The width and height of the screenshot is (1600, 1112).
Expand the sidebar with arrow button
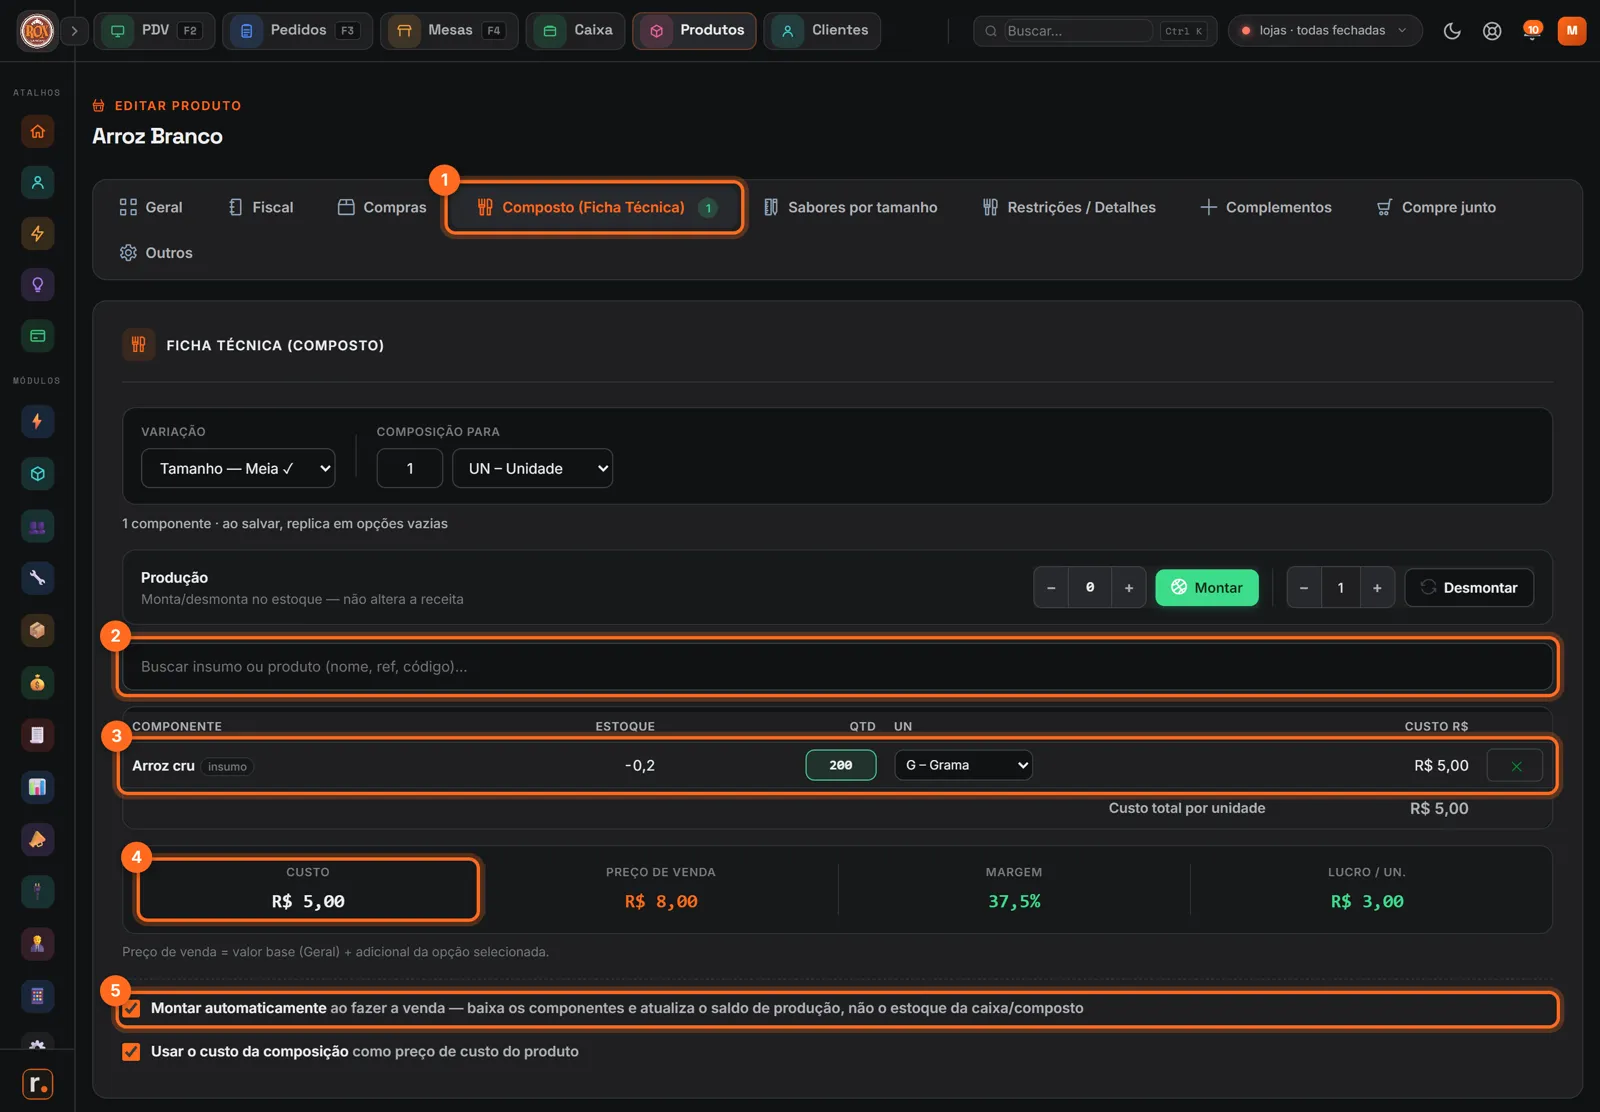coord(74,31)
